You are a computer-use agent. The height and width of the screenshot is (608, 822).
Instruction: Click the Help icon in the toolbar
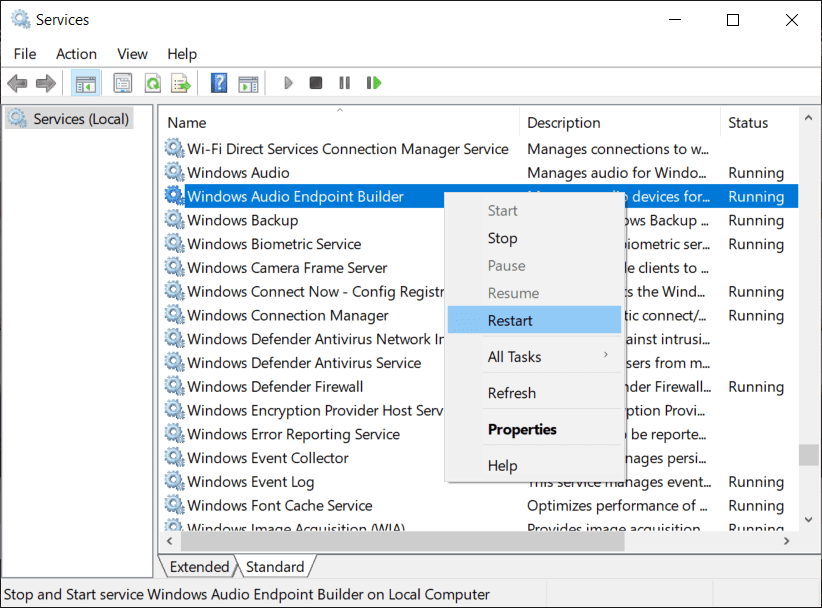[x=219, y=82]
